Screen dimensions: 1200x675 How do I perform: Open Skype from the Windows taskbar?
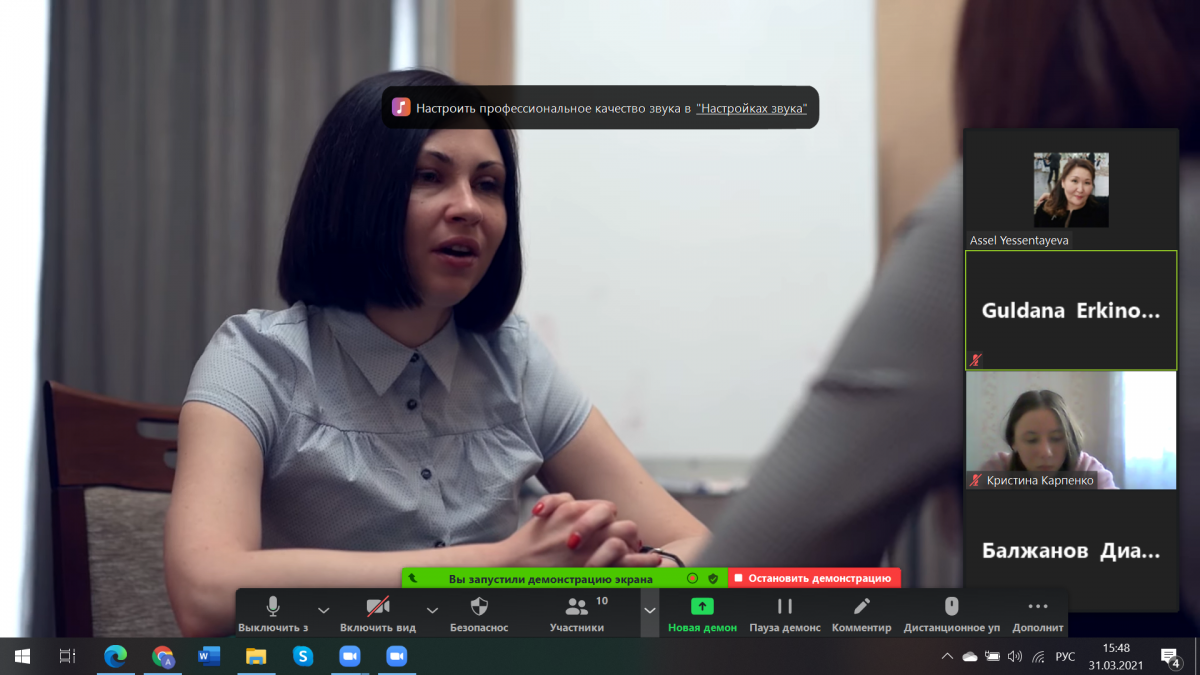pos(302,656)
